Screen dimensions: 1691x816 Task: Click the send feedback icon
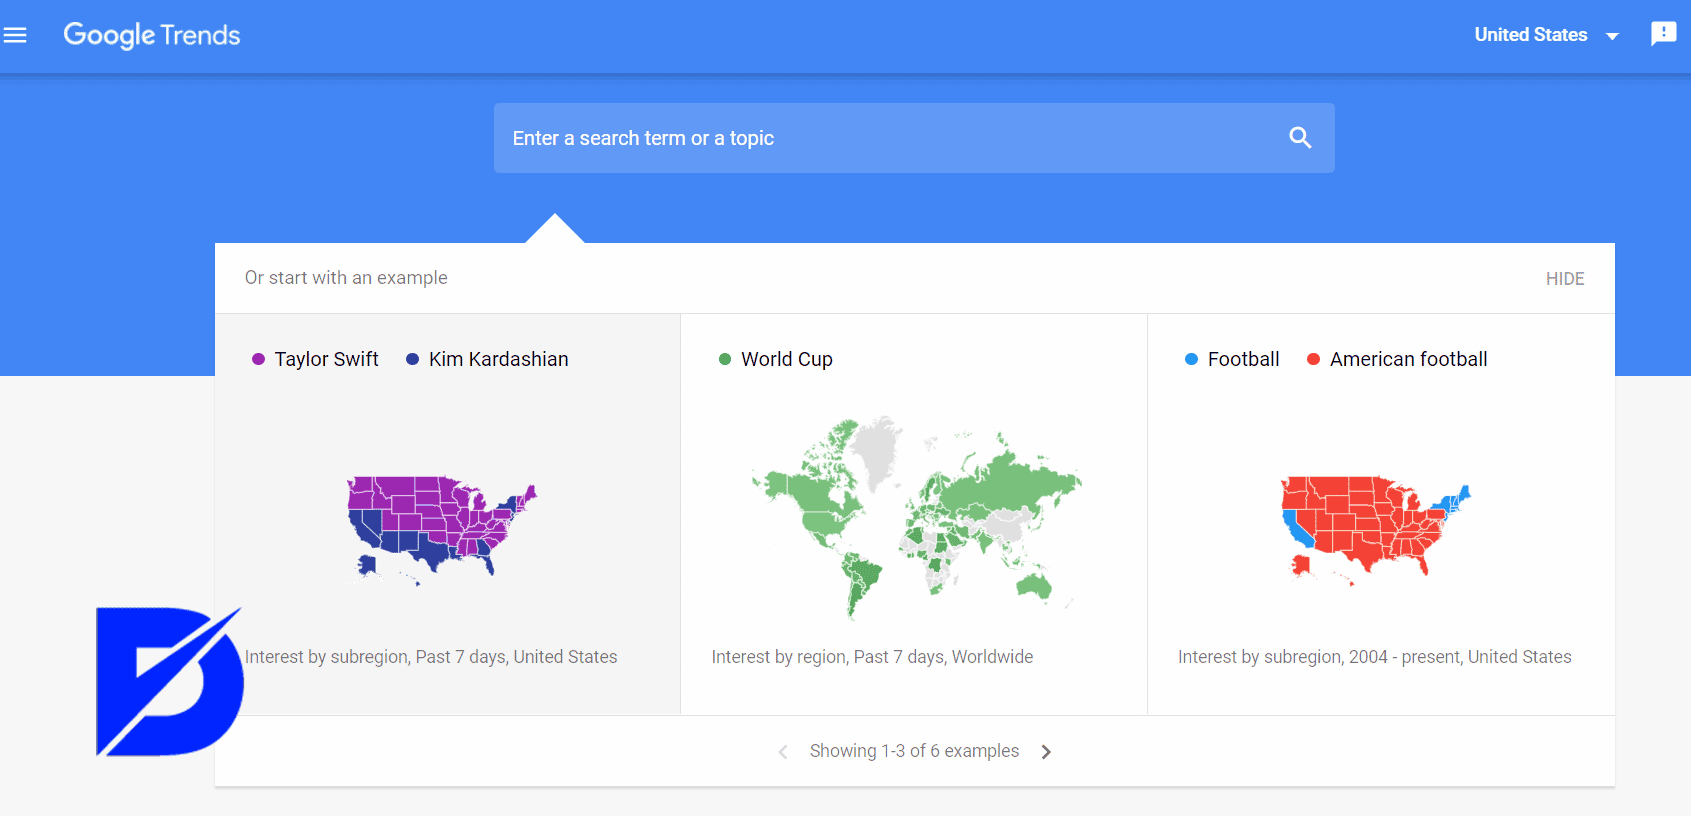(1663, 34)
